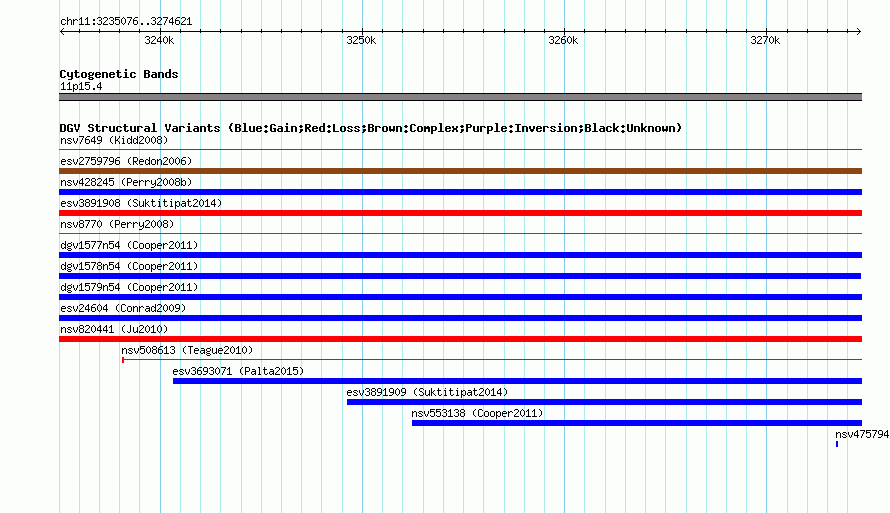Screen dimensions: 890x513
Task: Select the blue esv24604 gain bar
Action: pos(460,318)
